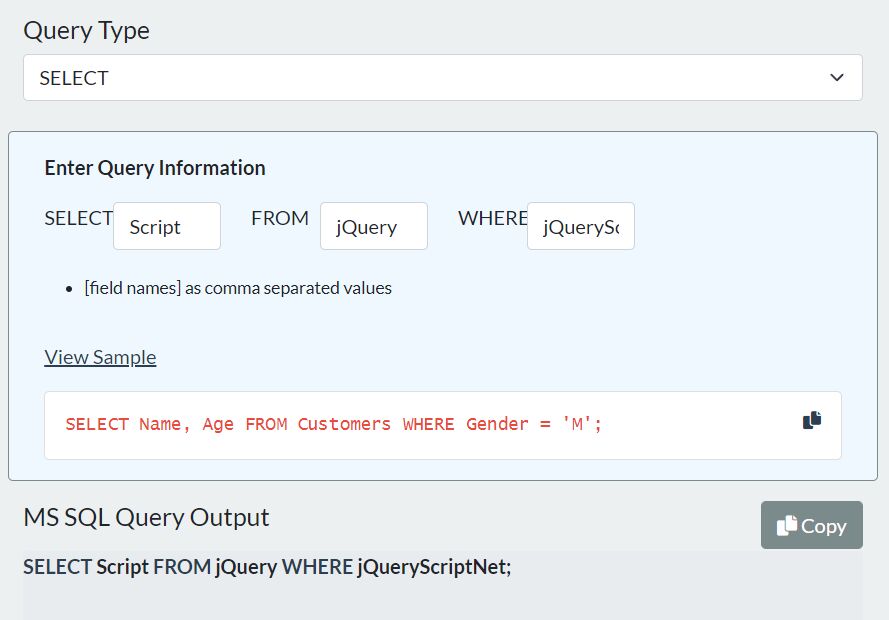Click the WHERE input showing jQueryScriptNet
Image resolution: width=889 pixels, height=620 pixels.
pos(580,226)
